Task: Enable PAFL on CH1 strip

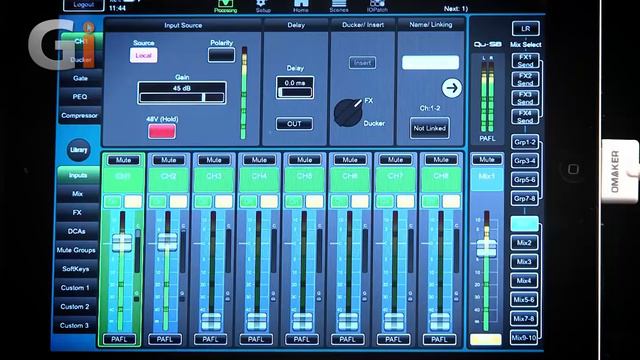Action: coord(119,339)
